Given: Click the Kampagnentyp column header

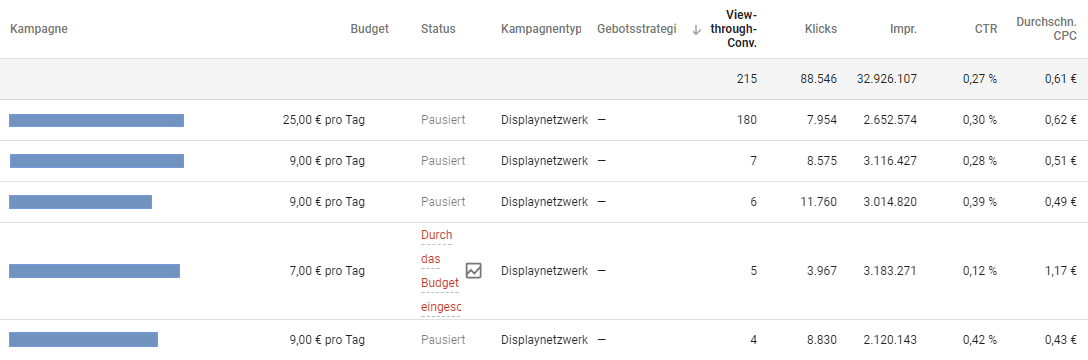Looking at the screenshot, I should [541, 29].
